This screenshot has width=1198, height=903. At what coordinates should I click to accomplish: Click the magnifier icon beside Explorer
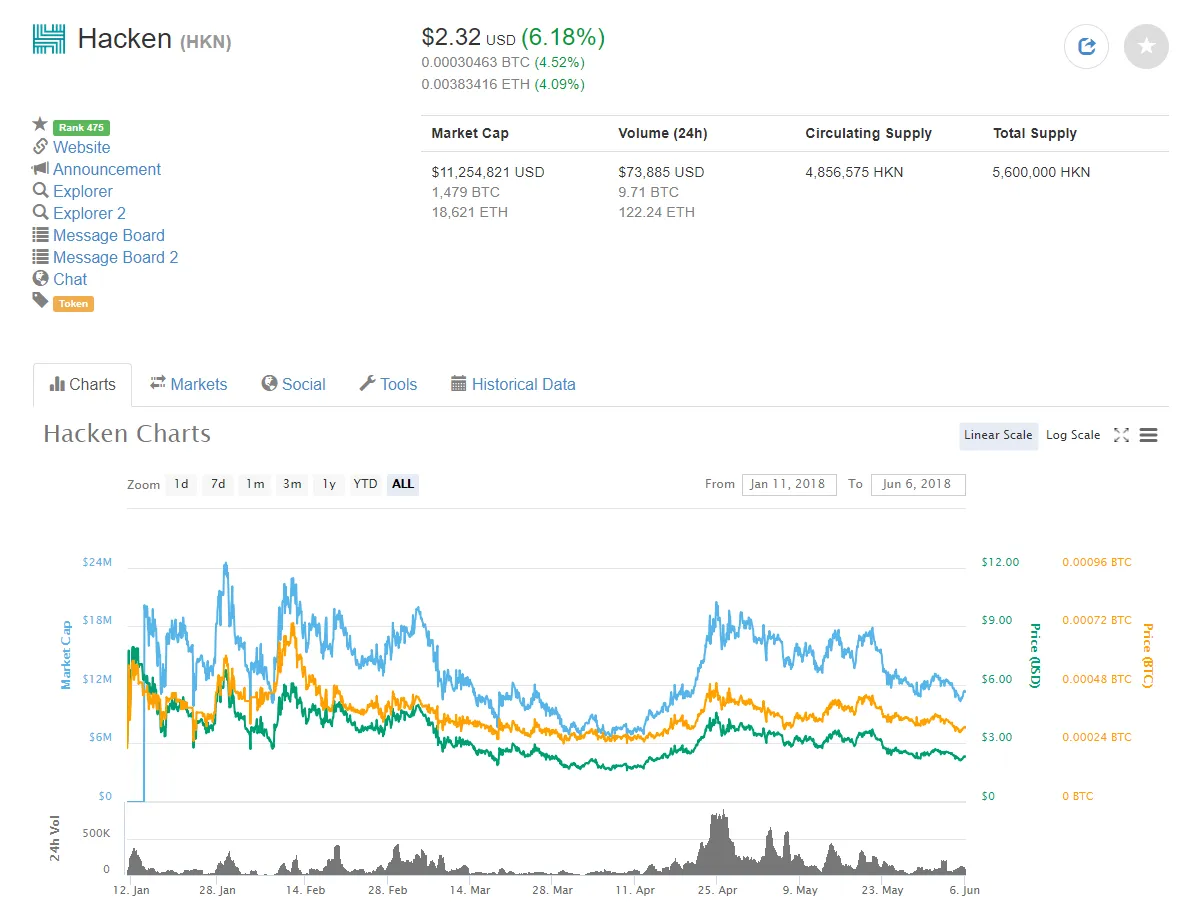click(x=40, y=190)
